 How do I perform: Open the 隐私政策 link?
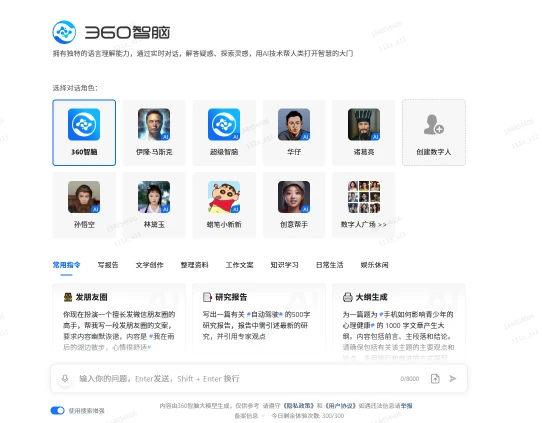click(298, 406)
